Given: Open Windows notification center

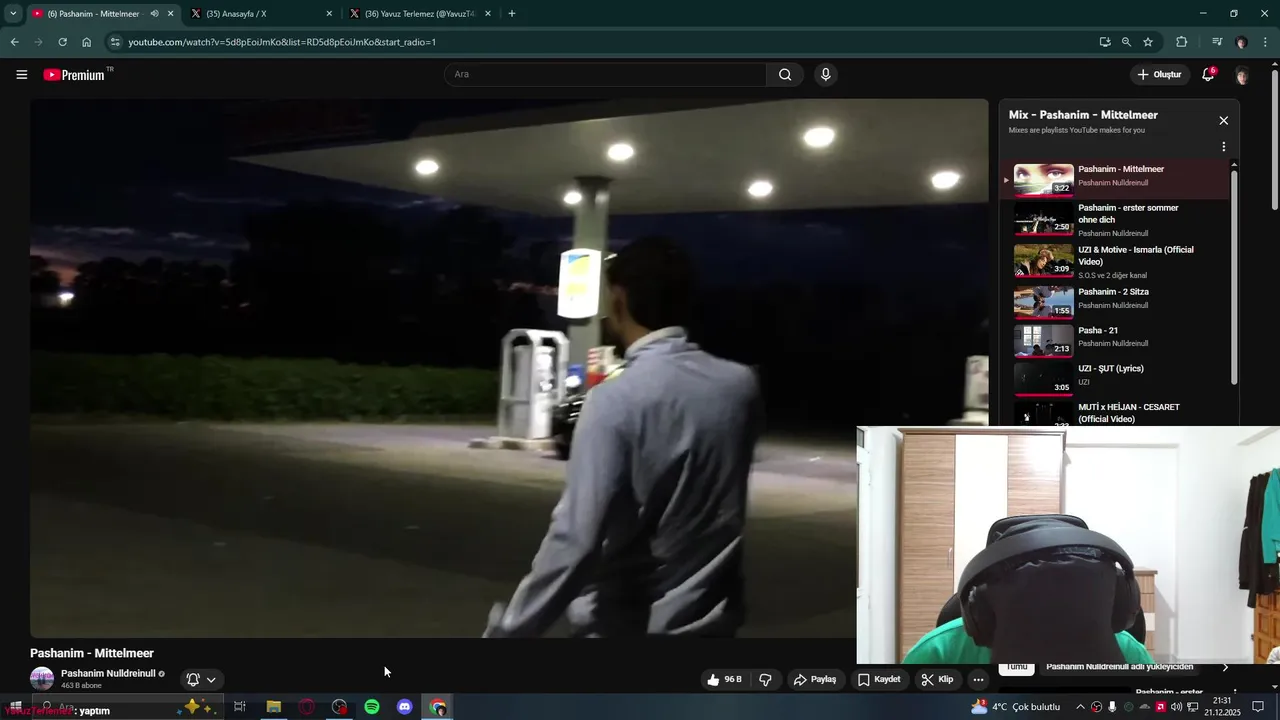Looking at the screenshot, I should tap(1258, 707).
